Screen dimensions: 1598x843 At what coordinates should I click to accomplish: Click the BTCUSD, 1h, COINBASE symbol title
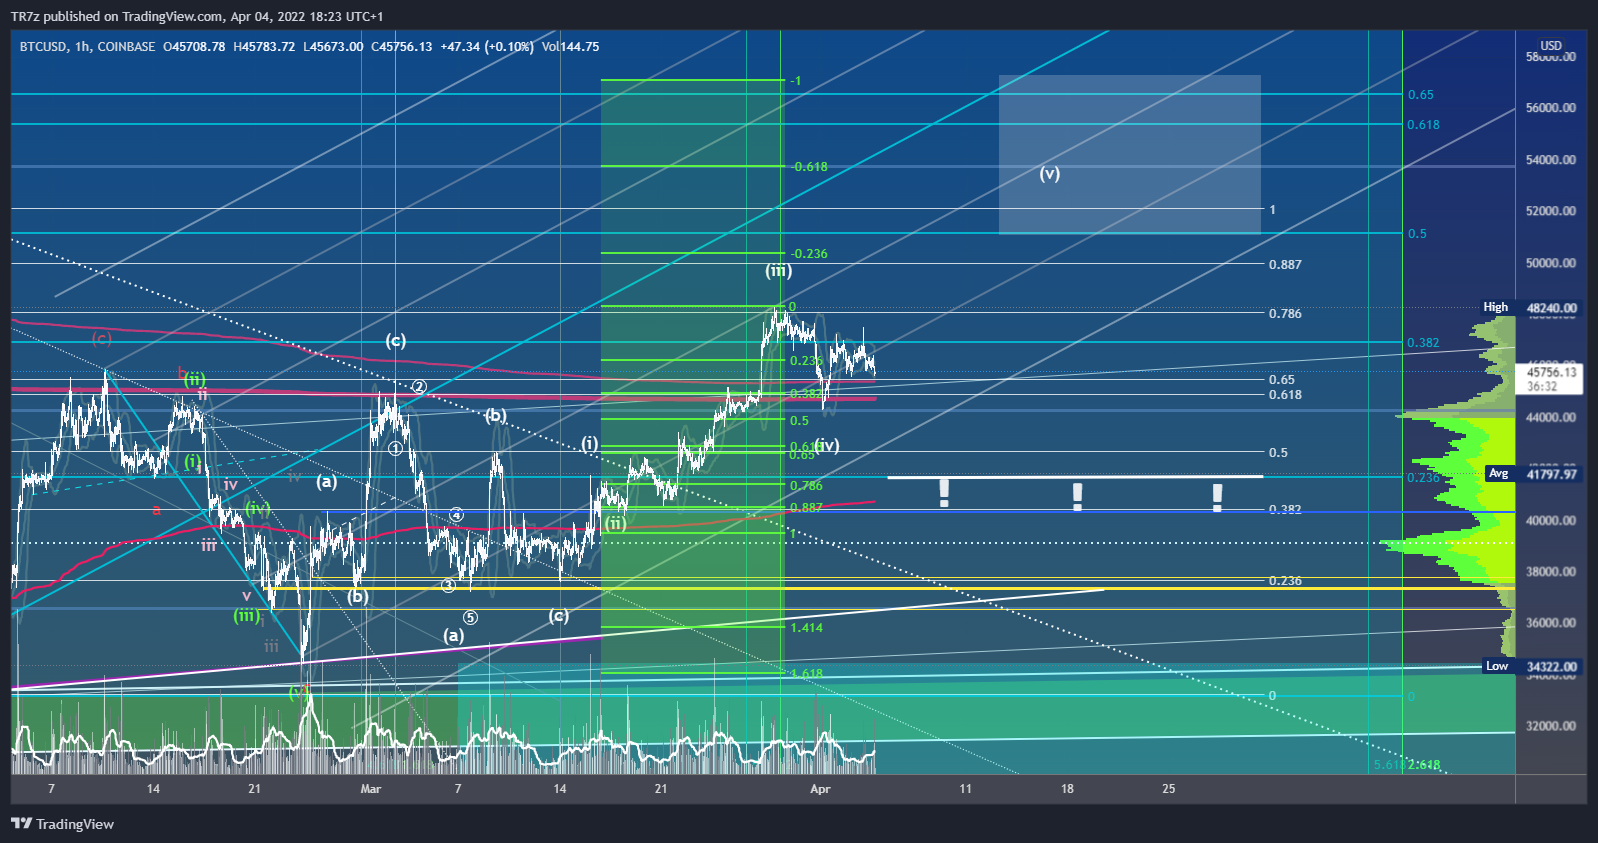point(88,47)
